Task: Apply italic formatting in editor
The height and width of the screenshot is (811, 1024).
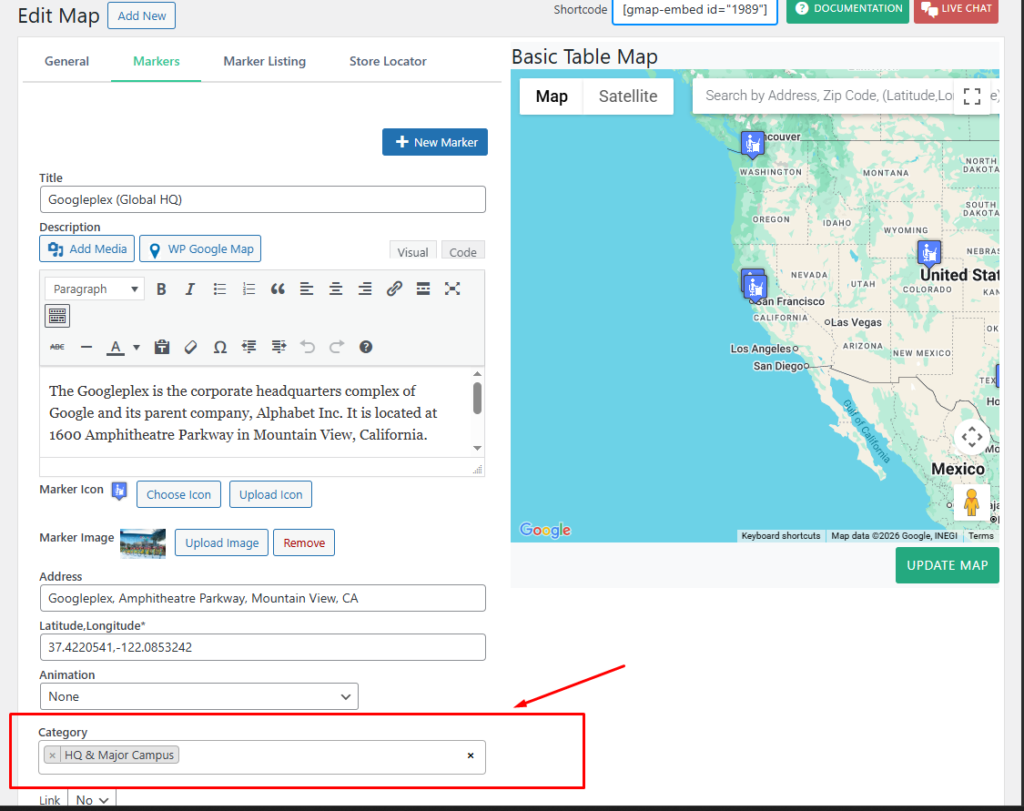Action: point(190,289)
